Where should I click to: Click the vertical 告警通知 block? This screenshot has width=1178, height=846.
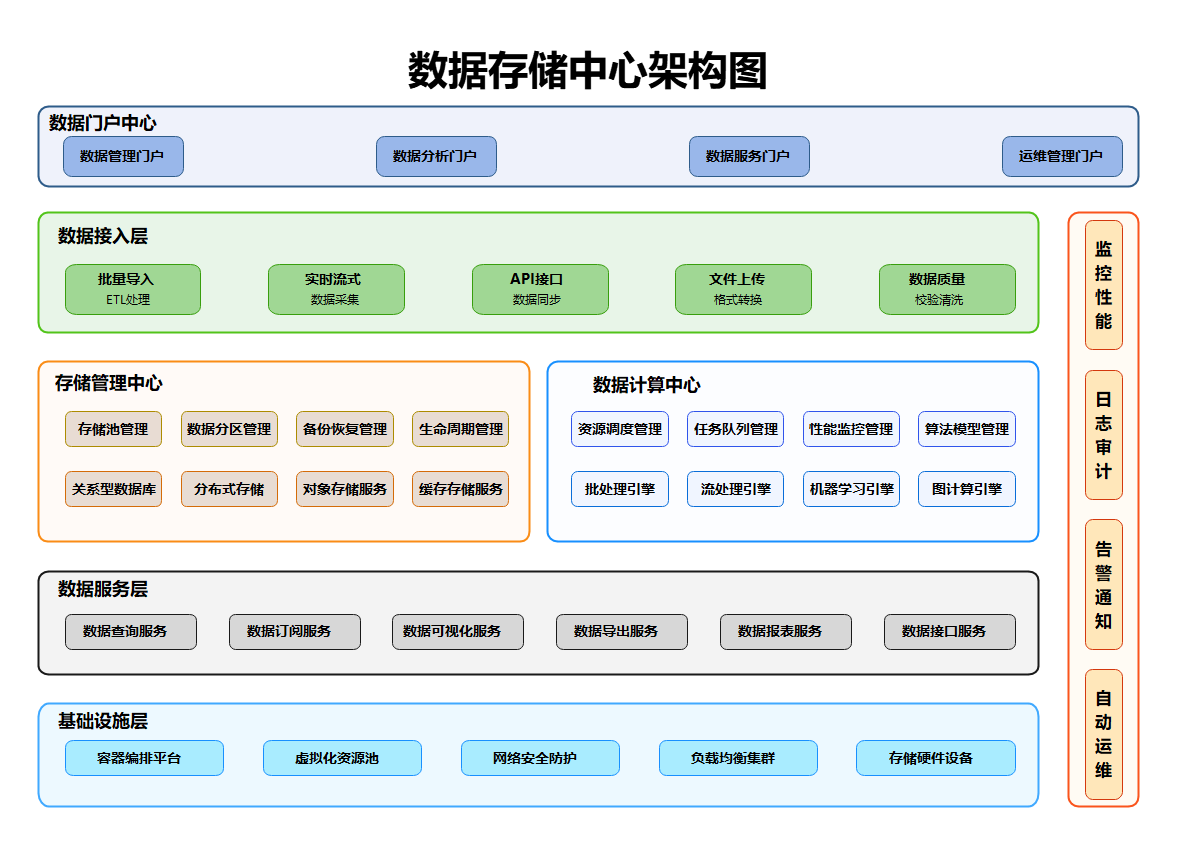pos(1104,585)
